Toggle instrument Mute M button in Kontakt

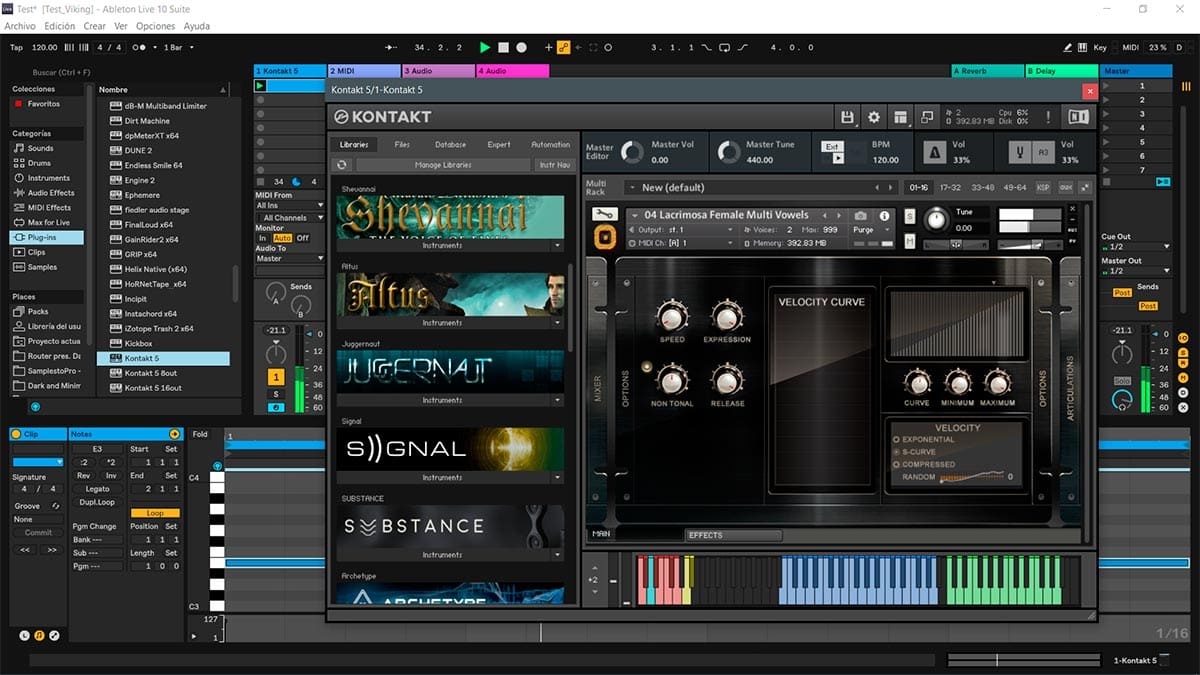pos(910,241)
